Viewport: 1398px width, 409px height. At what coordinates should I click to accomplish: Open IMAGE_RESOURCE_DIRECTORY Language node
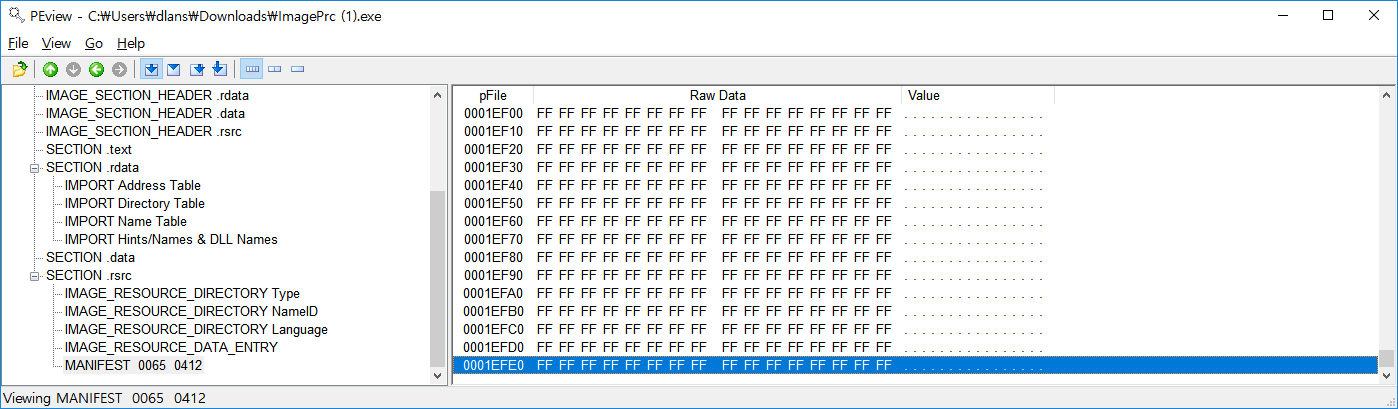[x=196, y=329]
